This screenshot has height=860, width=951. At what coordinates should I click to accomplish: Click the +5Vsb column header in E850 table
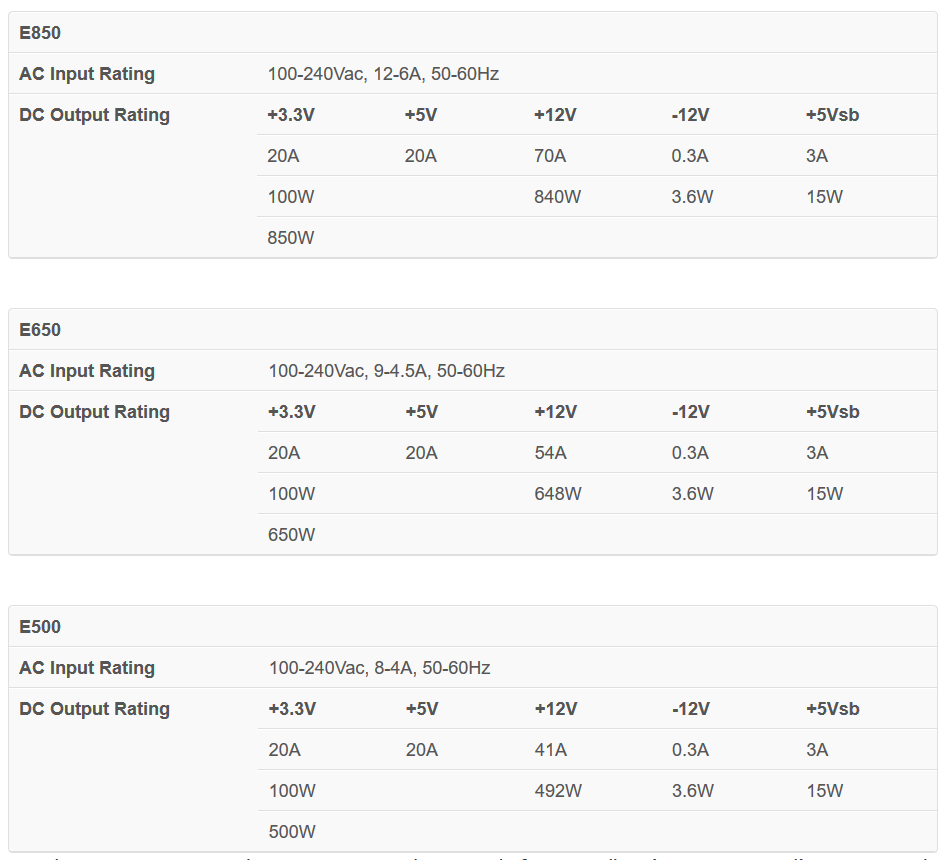832,115
